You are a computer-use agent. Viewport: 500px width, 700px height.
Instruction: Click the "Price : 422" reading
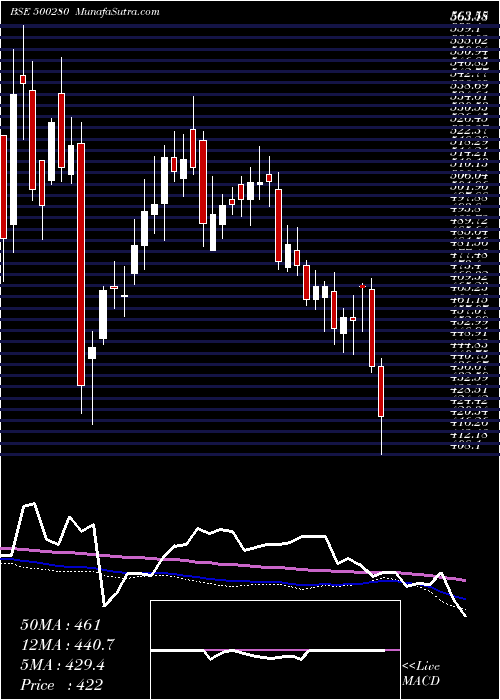61,685
